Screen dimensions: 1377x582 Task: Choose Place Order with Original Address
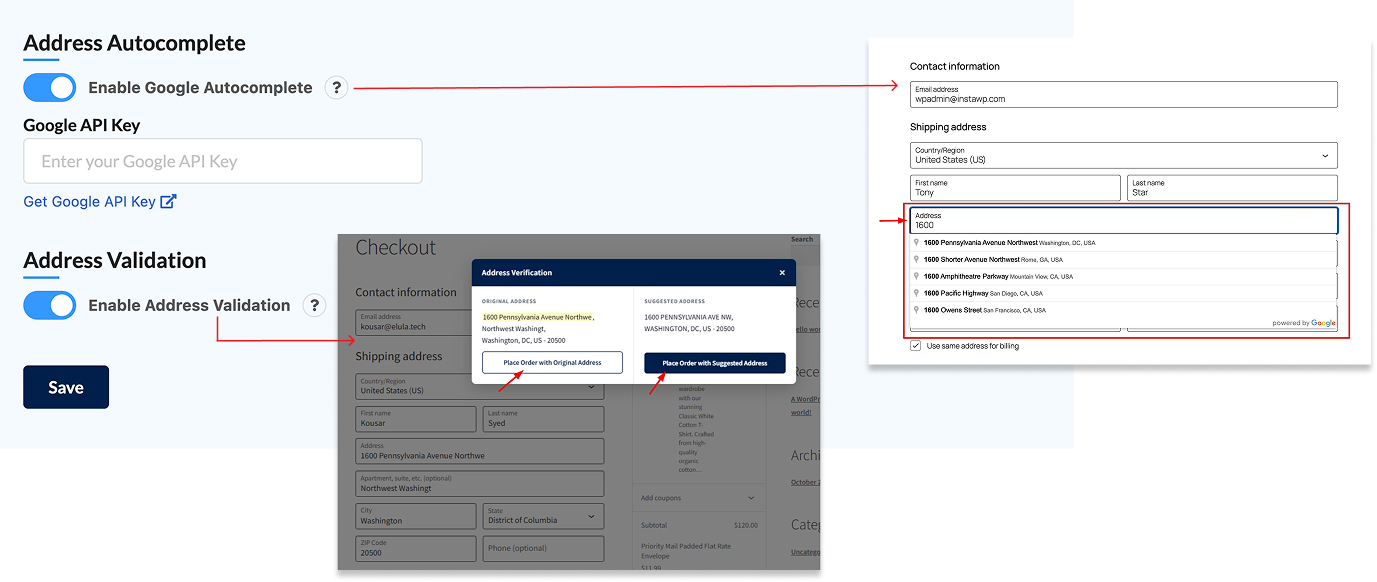coord(552,363)
